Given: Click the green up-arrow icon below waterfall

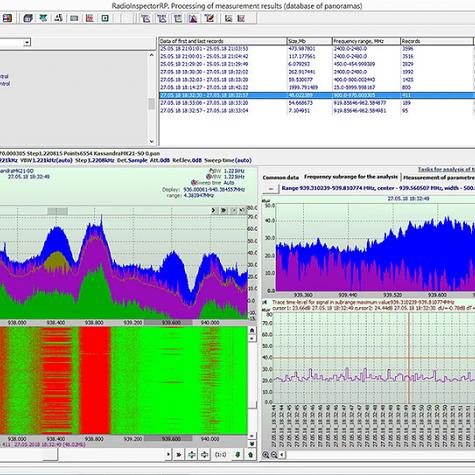Looking at the screenshot, I should (x=251, y=454).
